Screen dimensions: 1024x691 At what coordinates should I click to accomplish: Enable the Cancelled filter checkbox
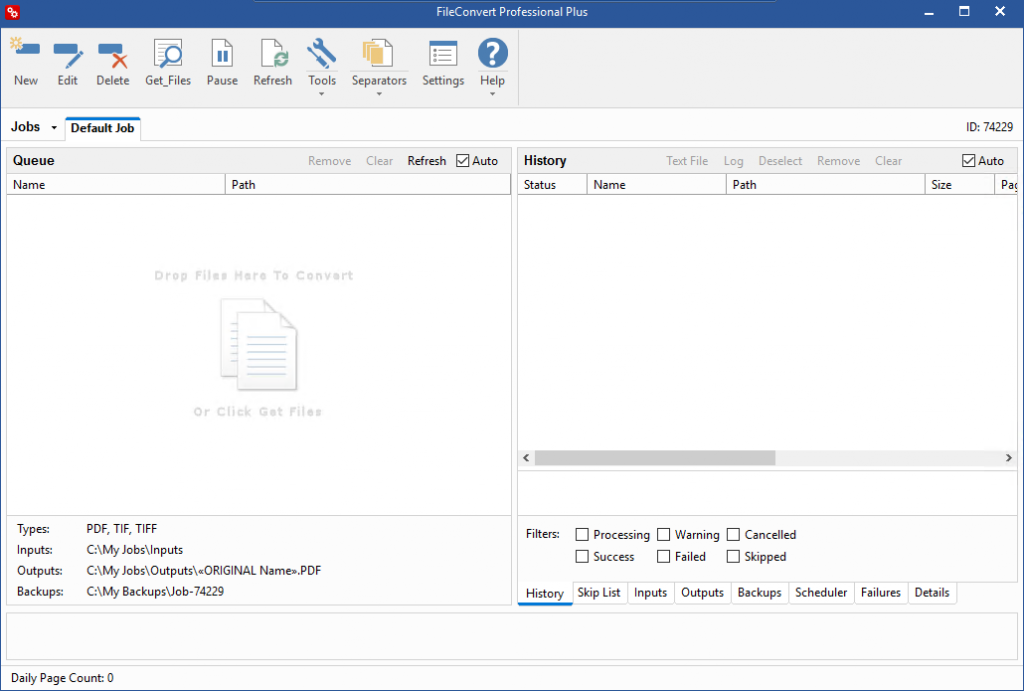(733, 535)
